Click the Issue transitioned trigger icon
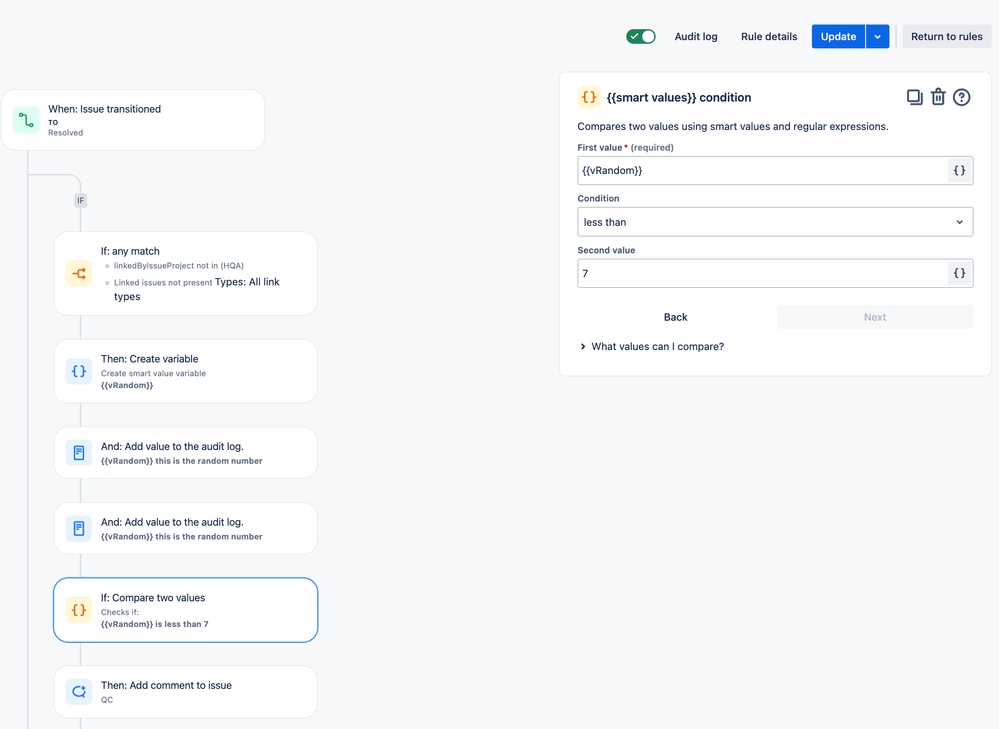The height and width of the screenshot is (729, 999). point(26,120)
